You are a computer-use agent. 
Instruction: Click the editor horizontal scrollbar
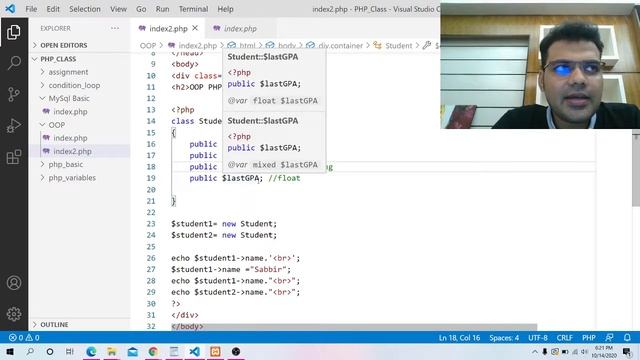click(x=354, y=327)
